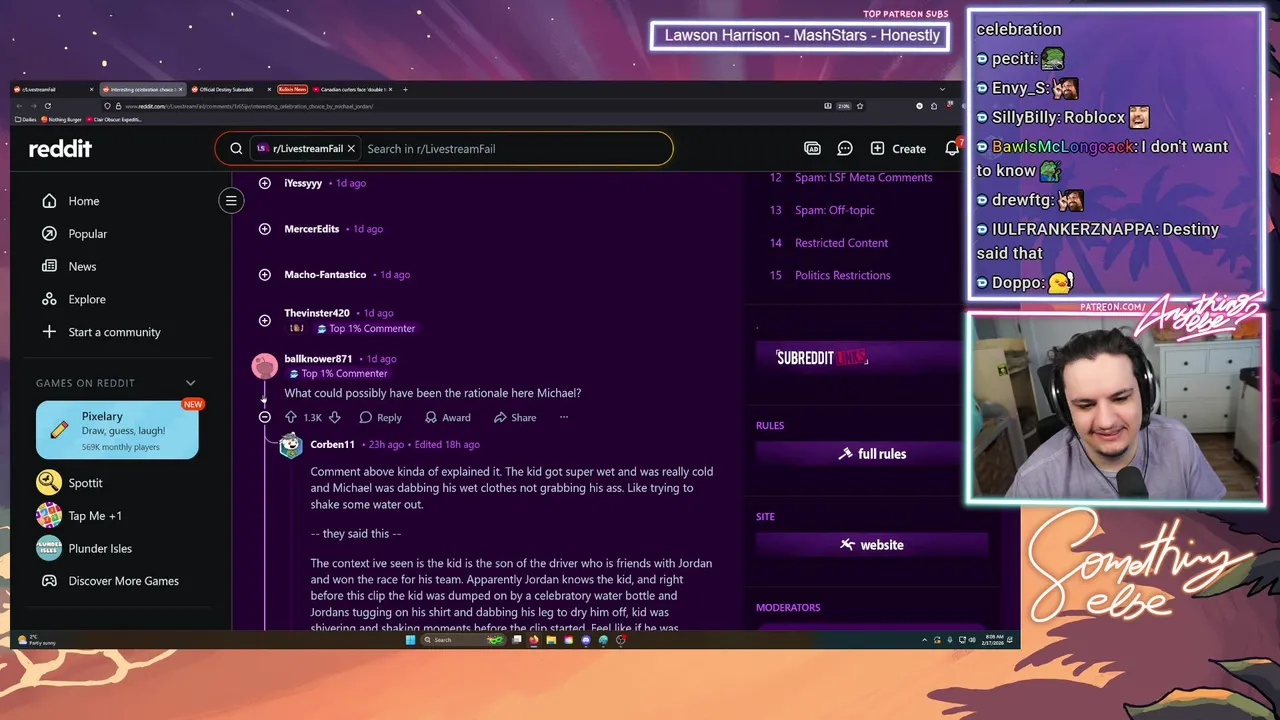Open the Reddit advertise icon
Image resolution: width=1280 pixels, height=720 pixels.
click(812, 148)
